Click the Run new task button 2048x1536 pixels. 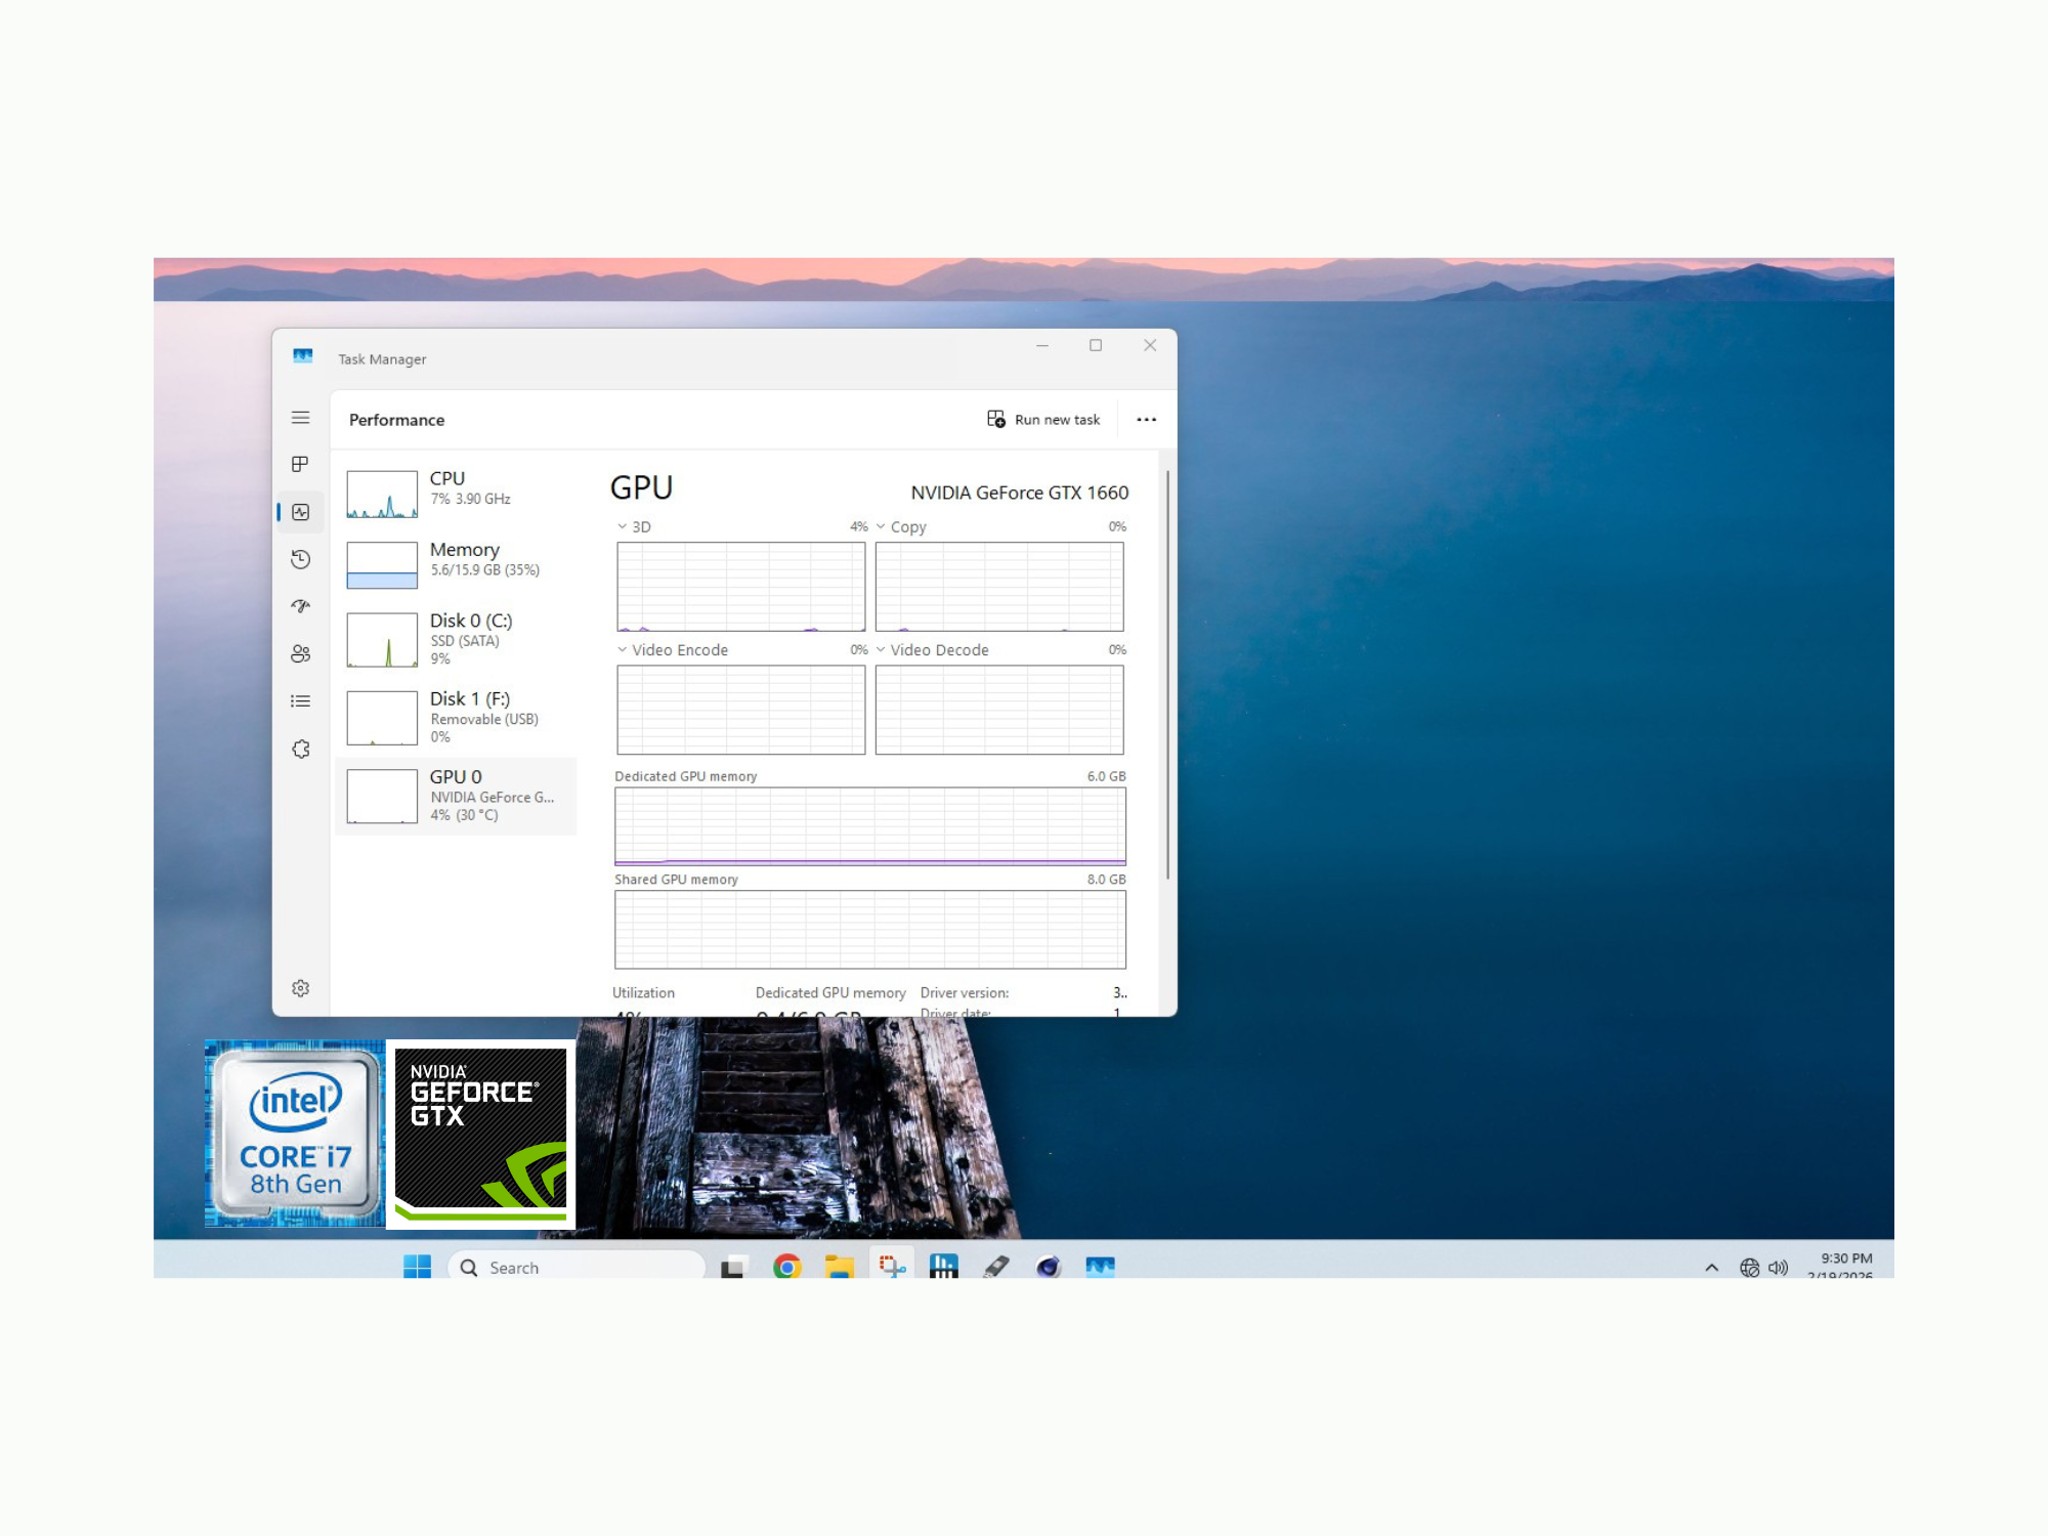click(x=1043, y=420)
